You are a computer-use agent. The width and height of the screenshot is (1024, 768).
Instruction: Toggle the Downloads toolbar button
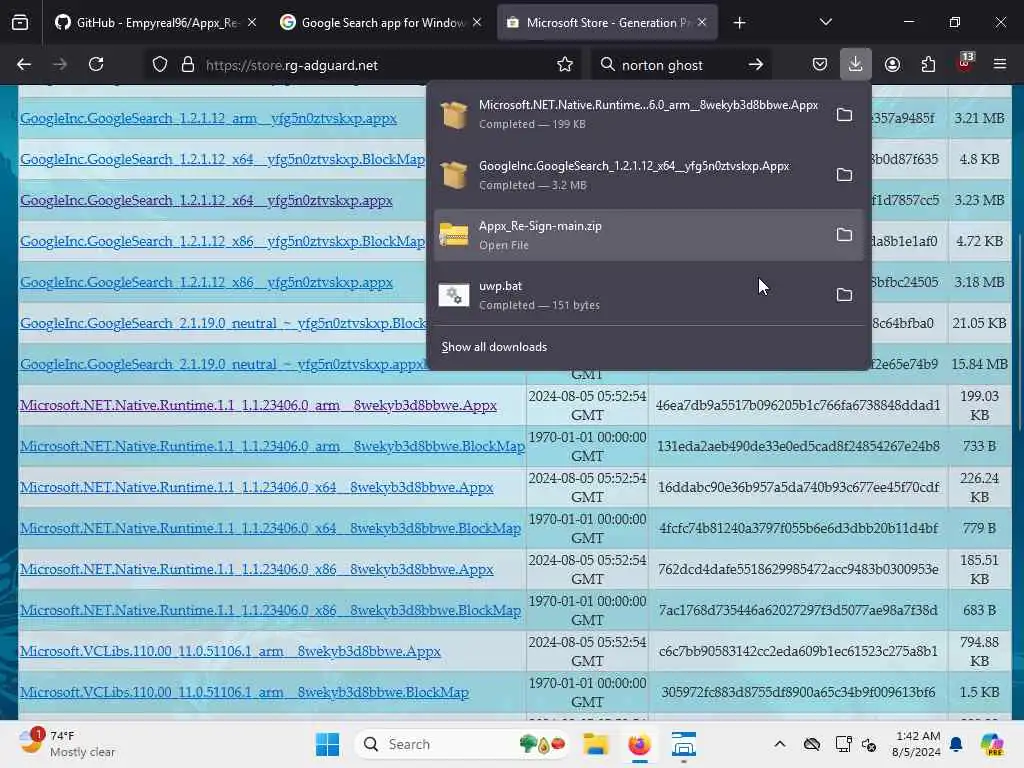point(856,65)
